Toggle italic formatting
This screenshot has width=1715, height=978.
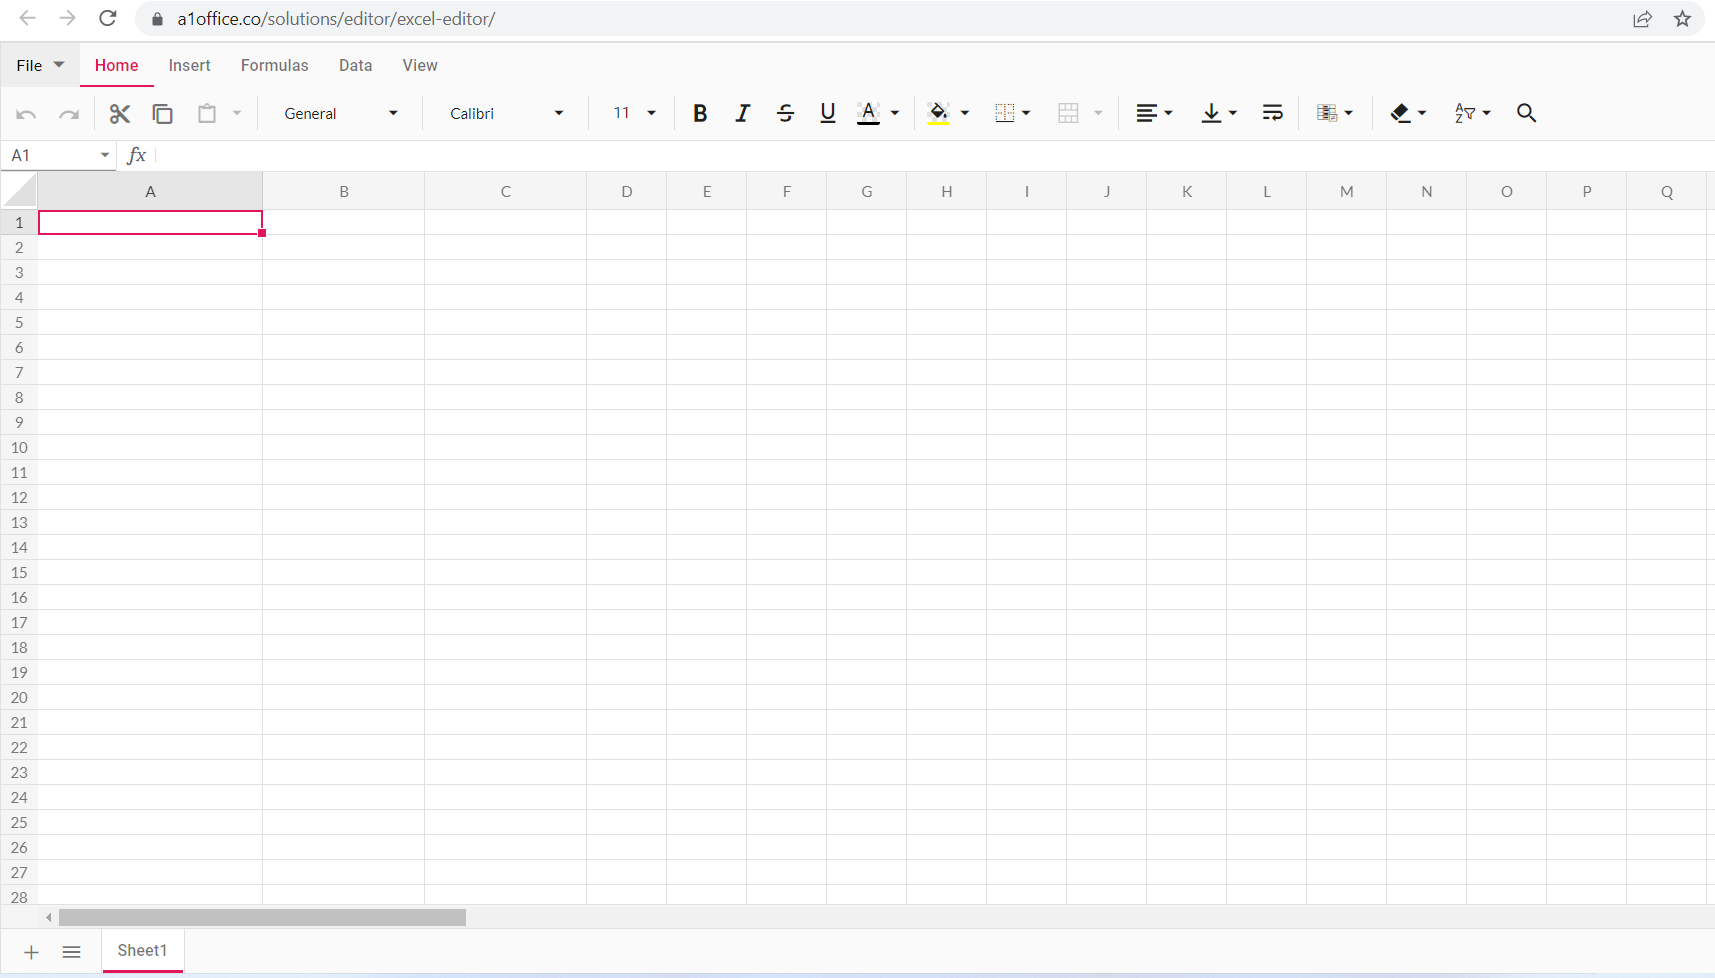tap(742, 113)
